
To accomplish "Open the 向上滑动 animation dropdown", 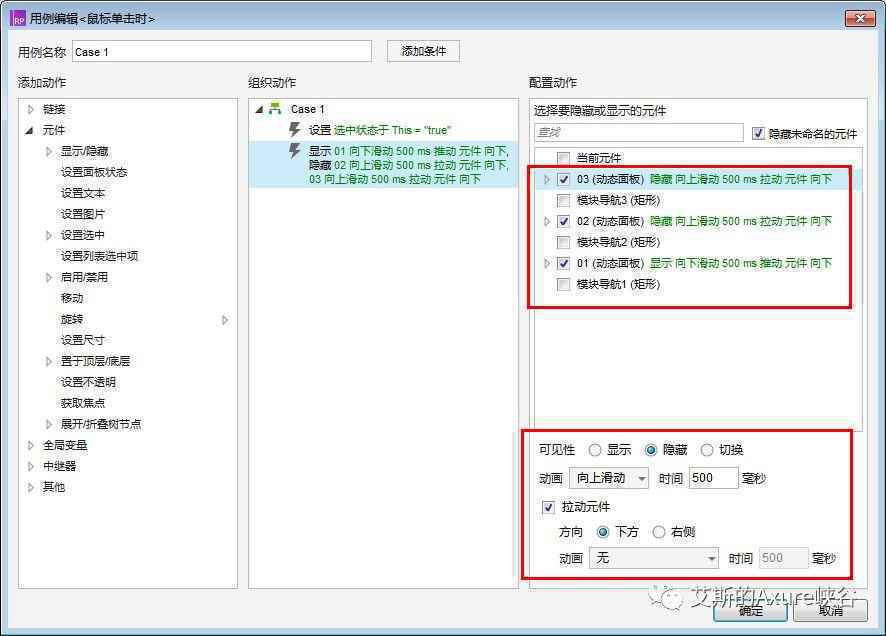I will click(609, 478).
